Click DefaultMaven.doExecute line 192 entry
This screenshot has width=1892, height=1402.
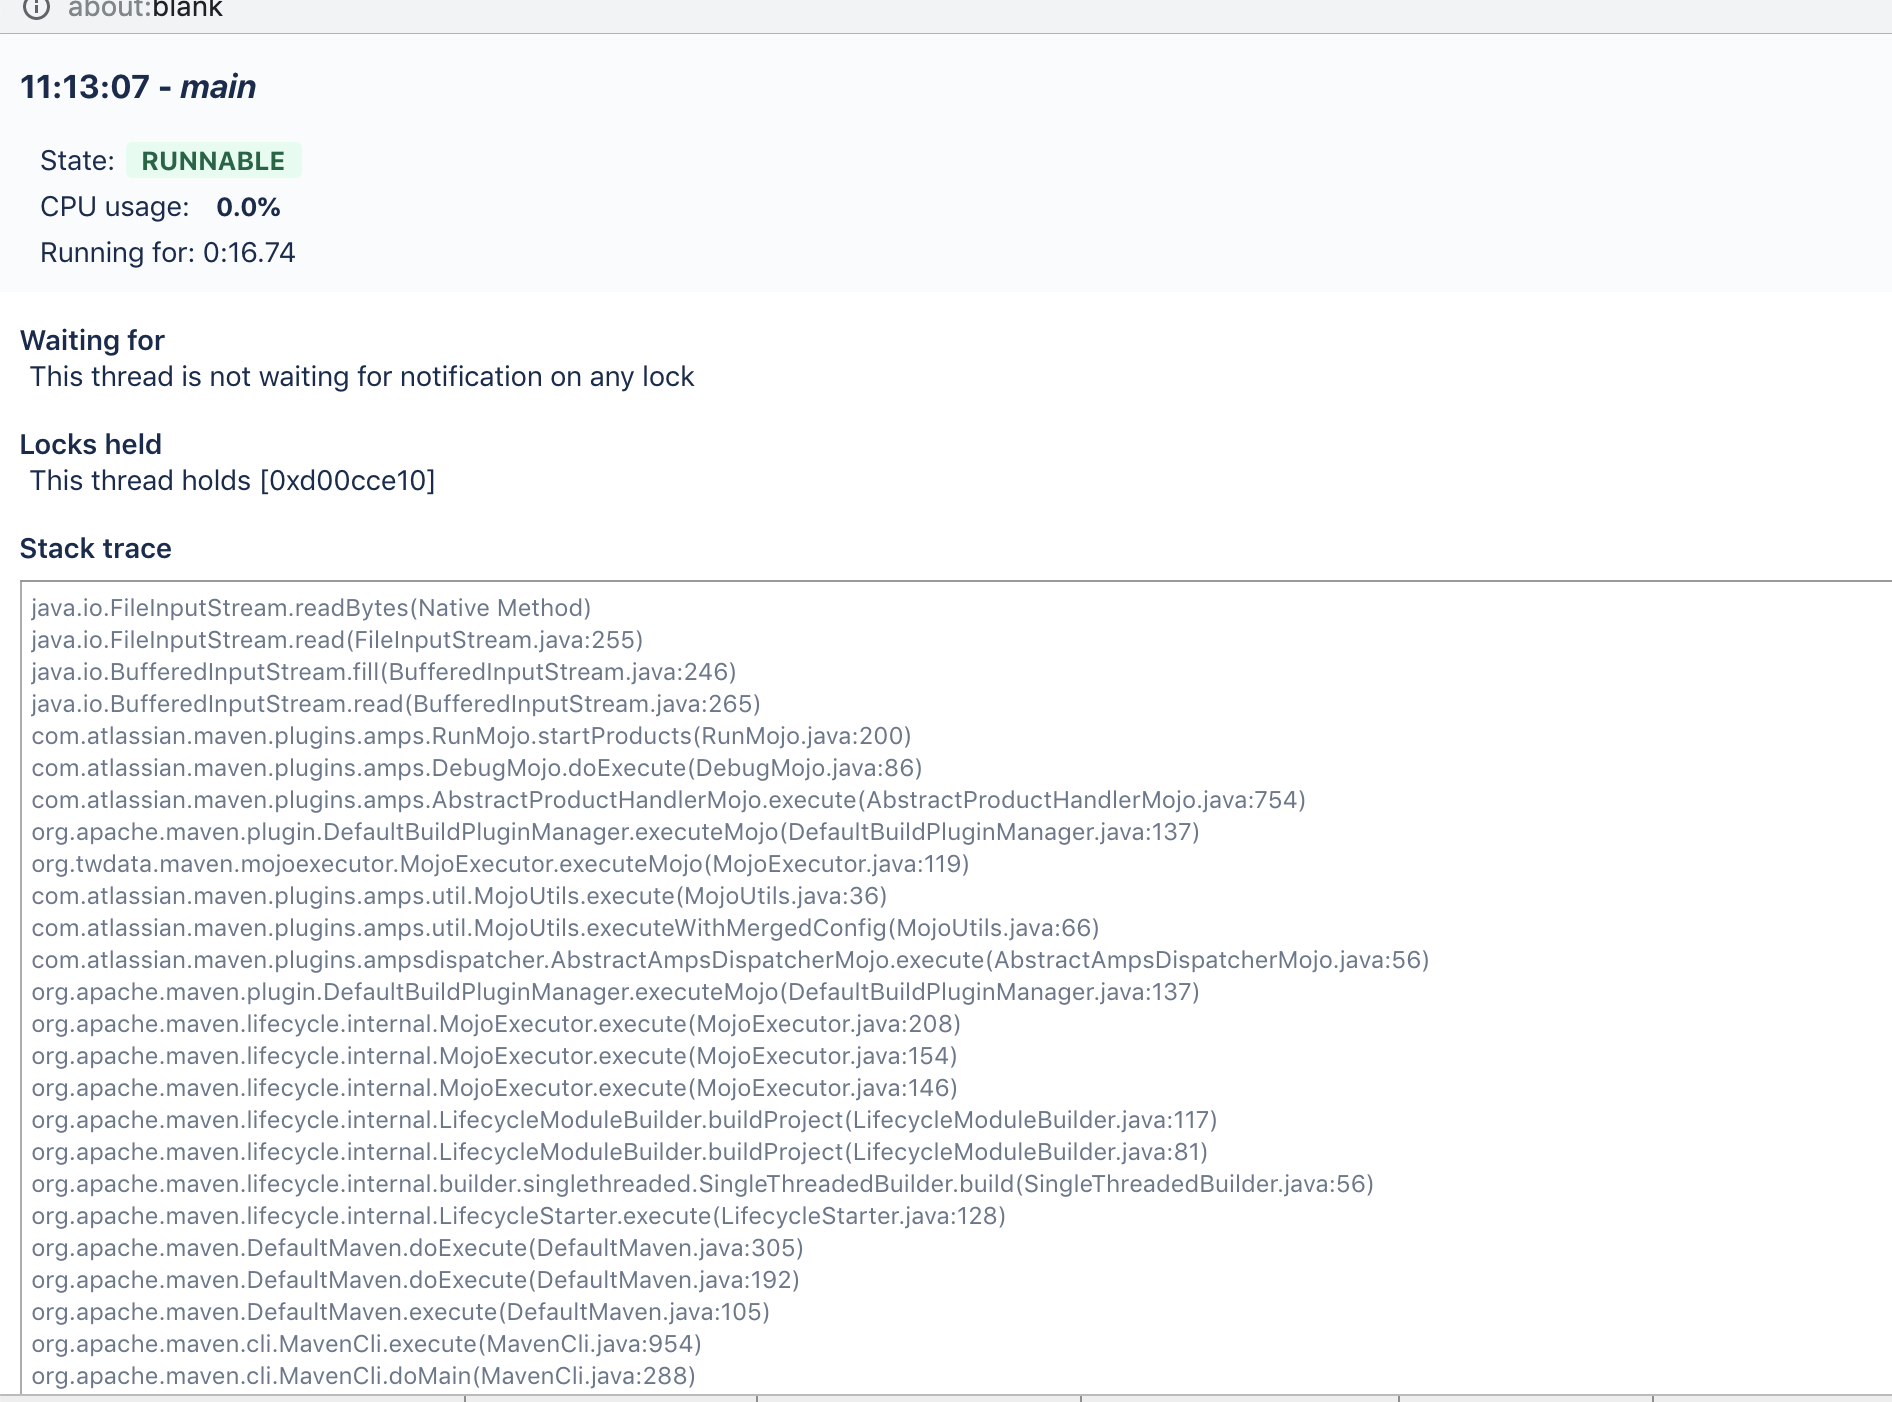tap(416, 1280)
